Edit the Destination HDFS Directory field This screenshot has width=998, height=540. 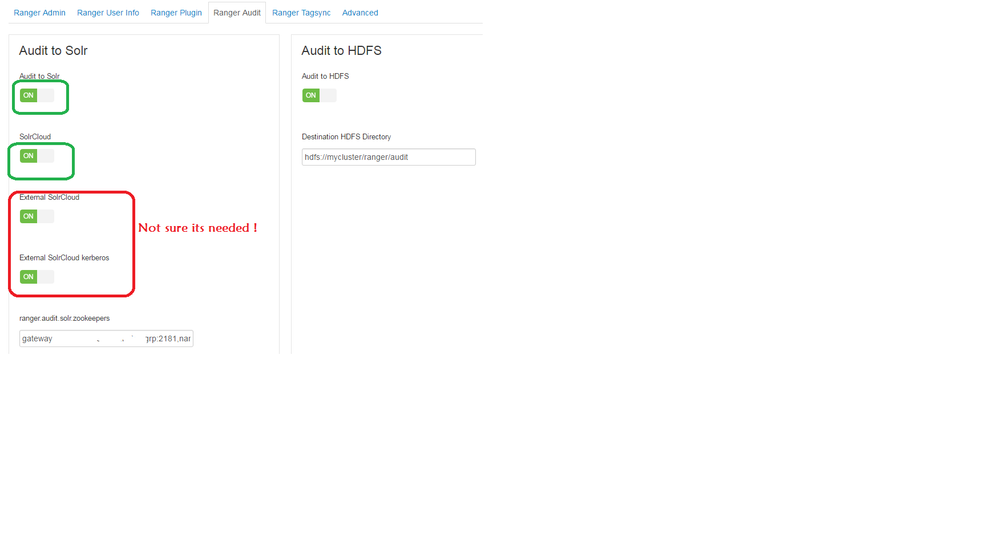[x=388, y=157]
